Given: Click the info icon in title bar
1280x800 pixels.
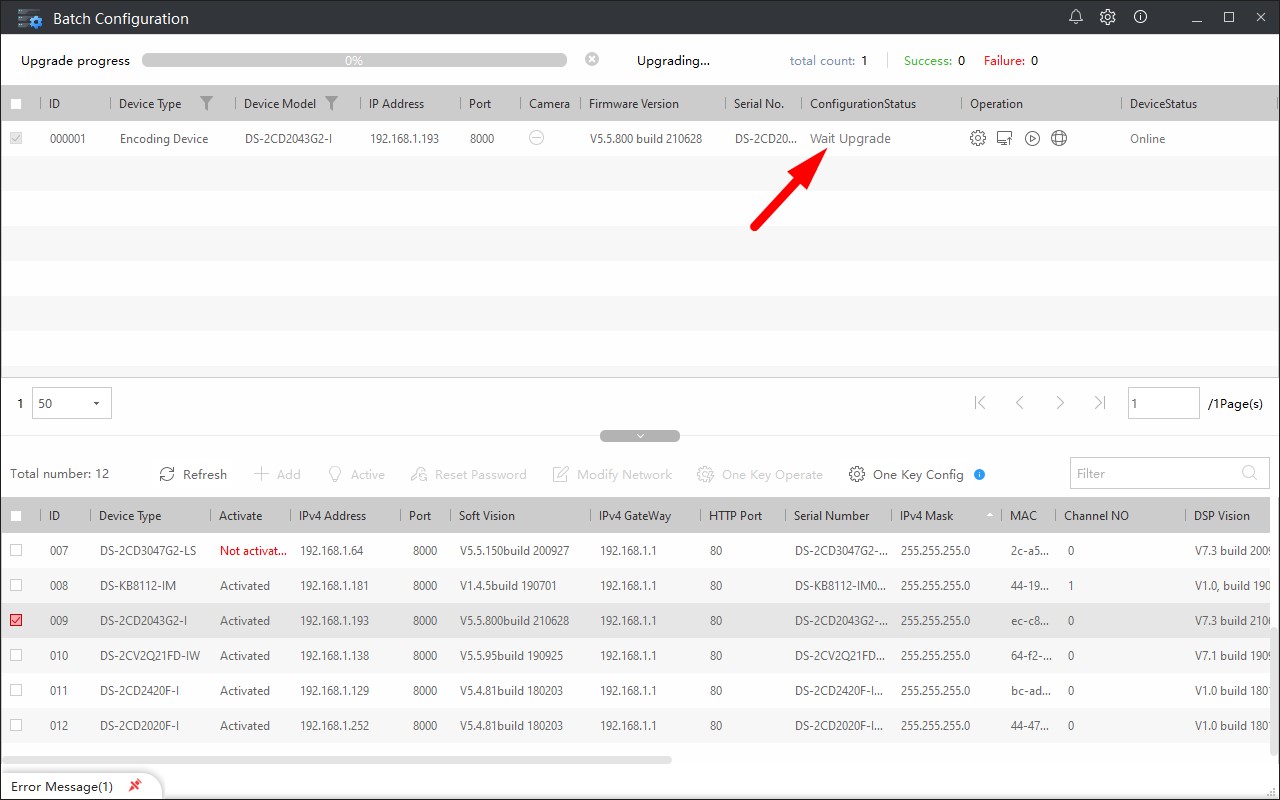Looking at the screenshot, I should (1140, 17).
